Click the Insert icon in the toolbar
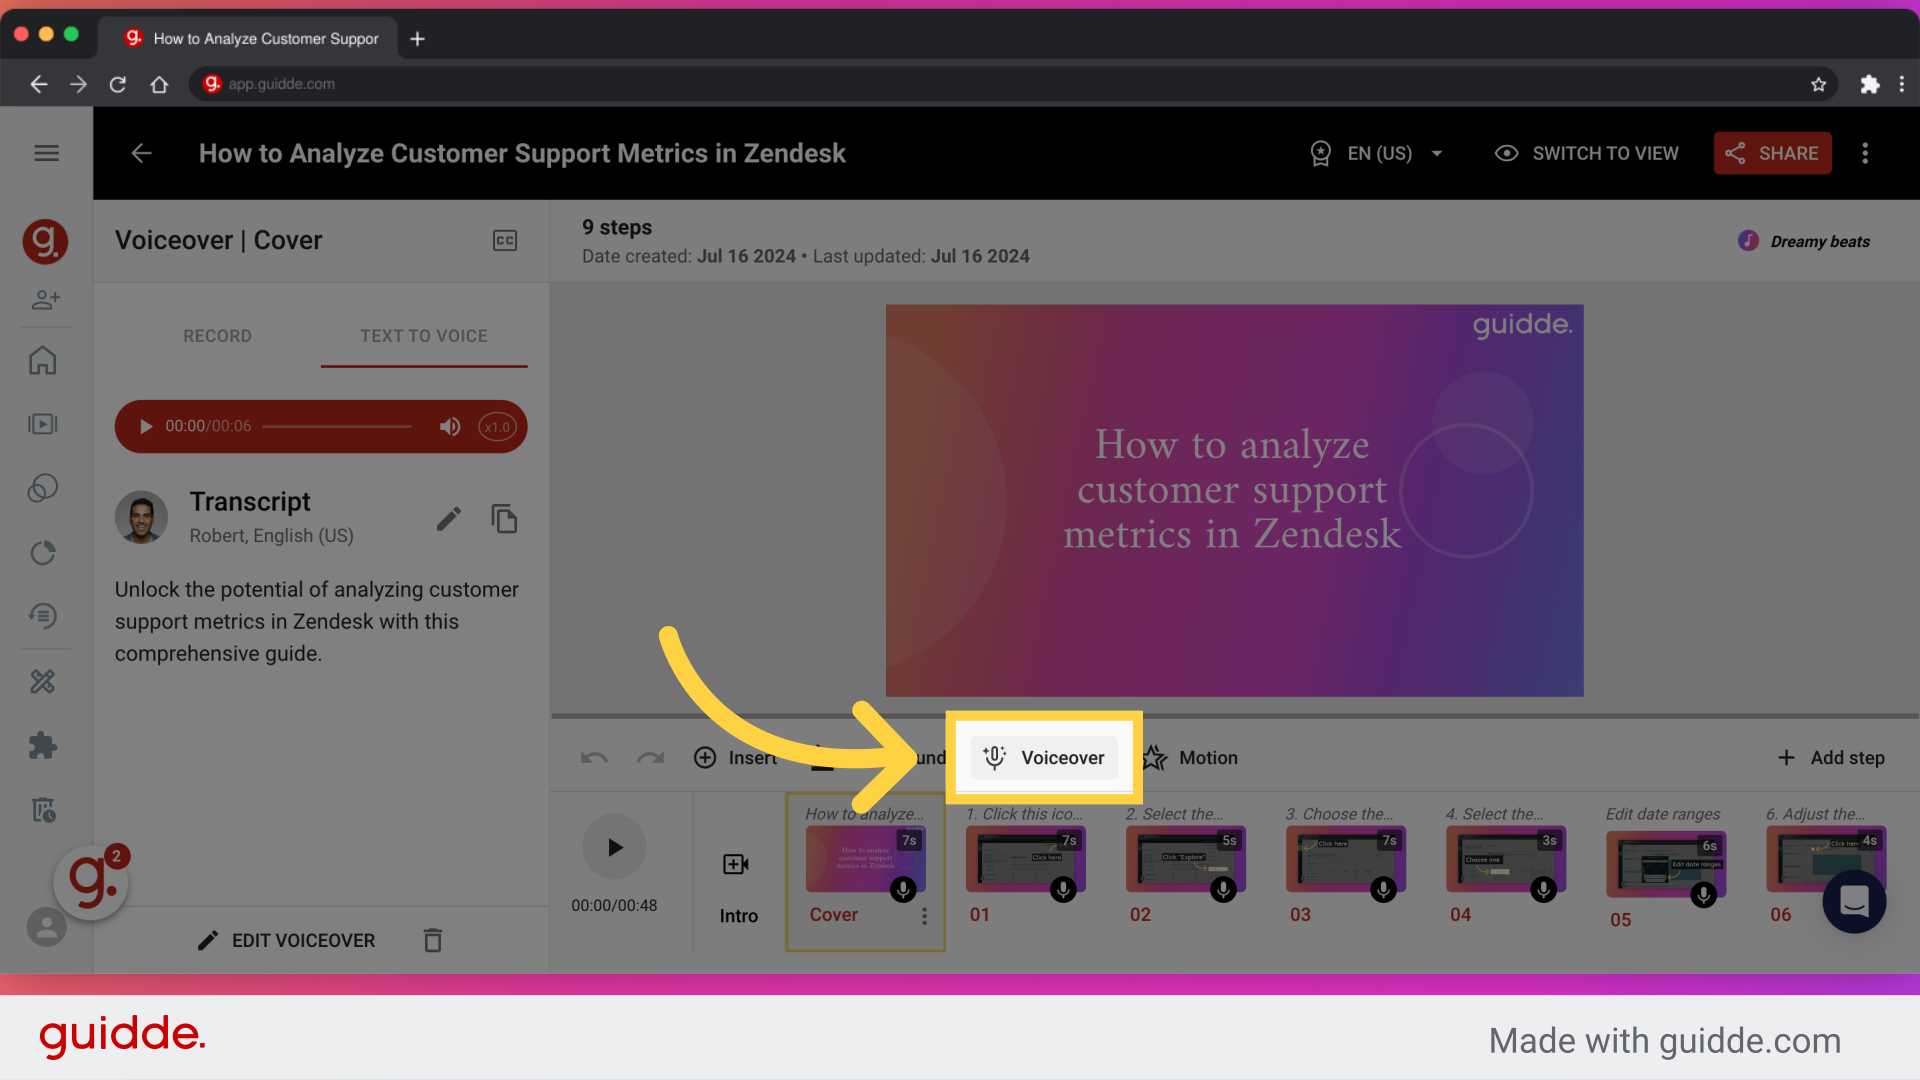 tap(705, 757)
